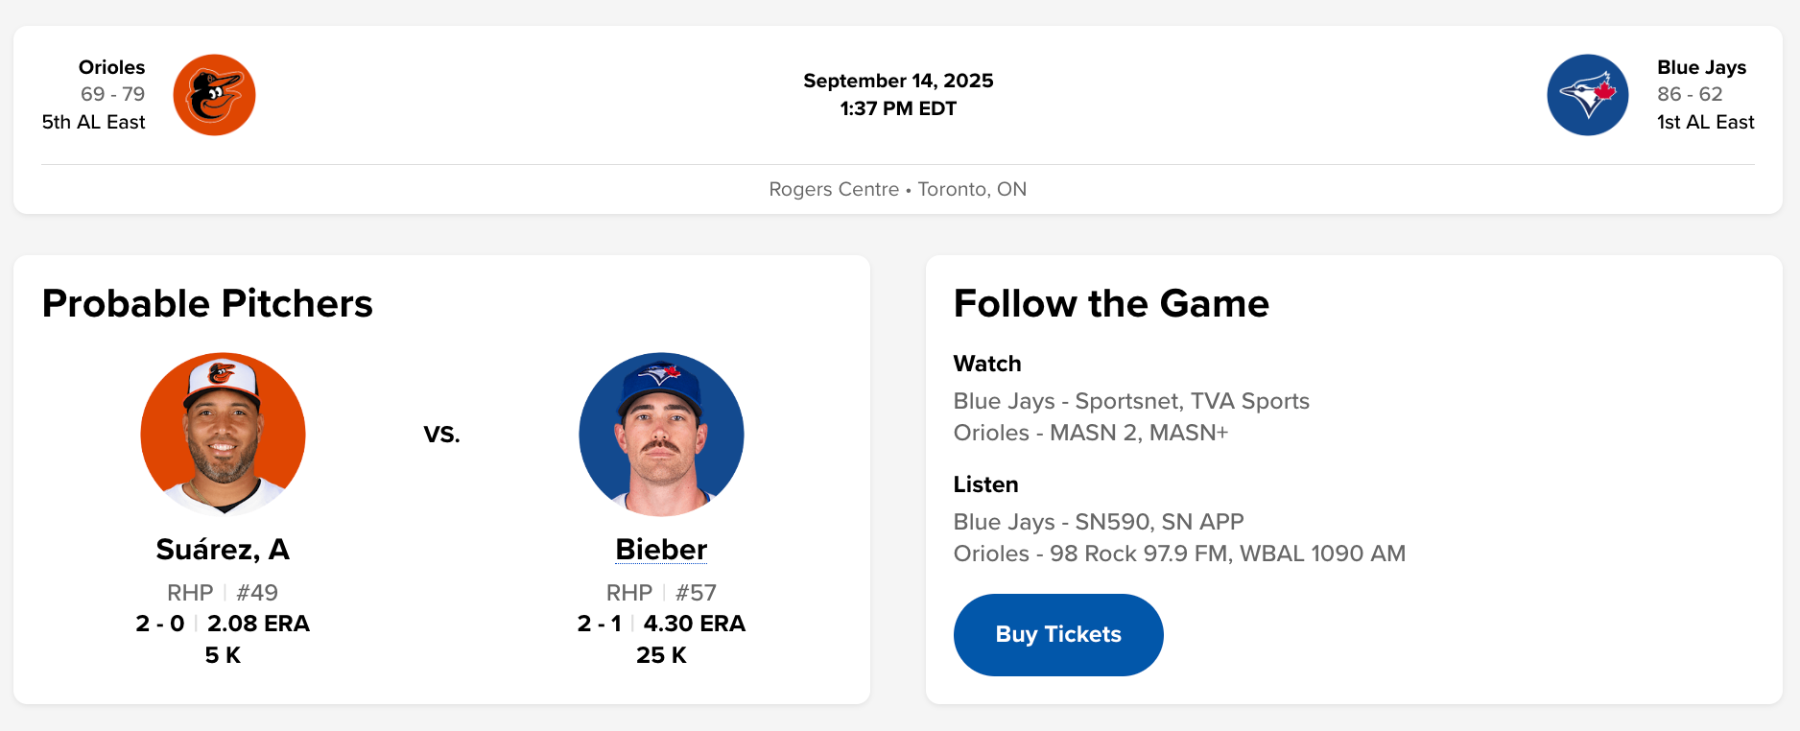Open the Bieber player link
The image size is (1800, 731).
[661, 550]
